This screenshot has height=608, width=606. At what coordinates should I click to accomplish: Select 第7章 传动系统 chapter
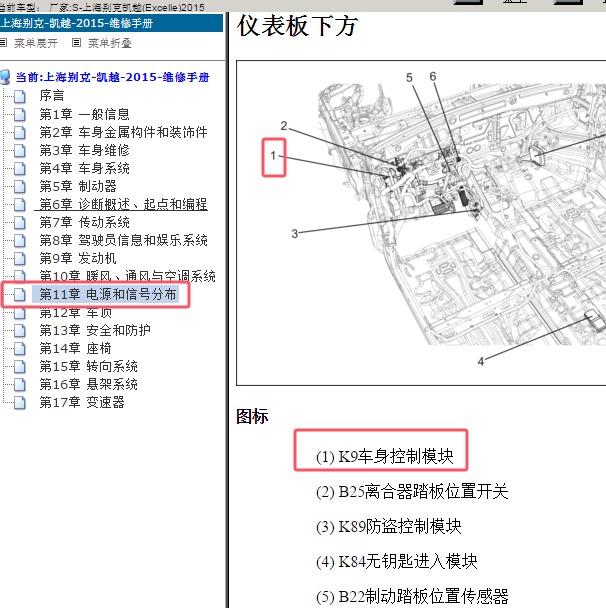(84, 222)
